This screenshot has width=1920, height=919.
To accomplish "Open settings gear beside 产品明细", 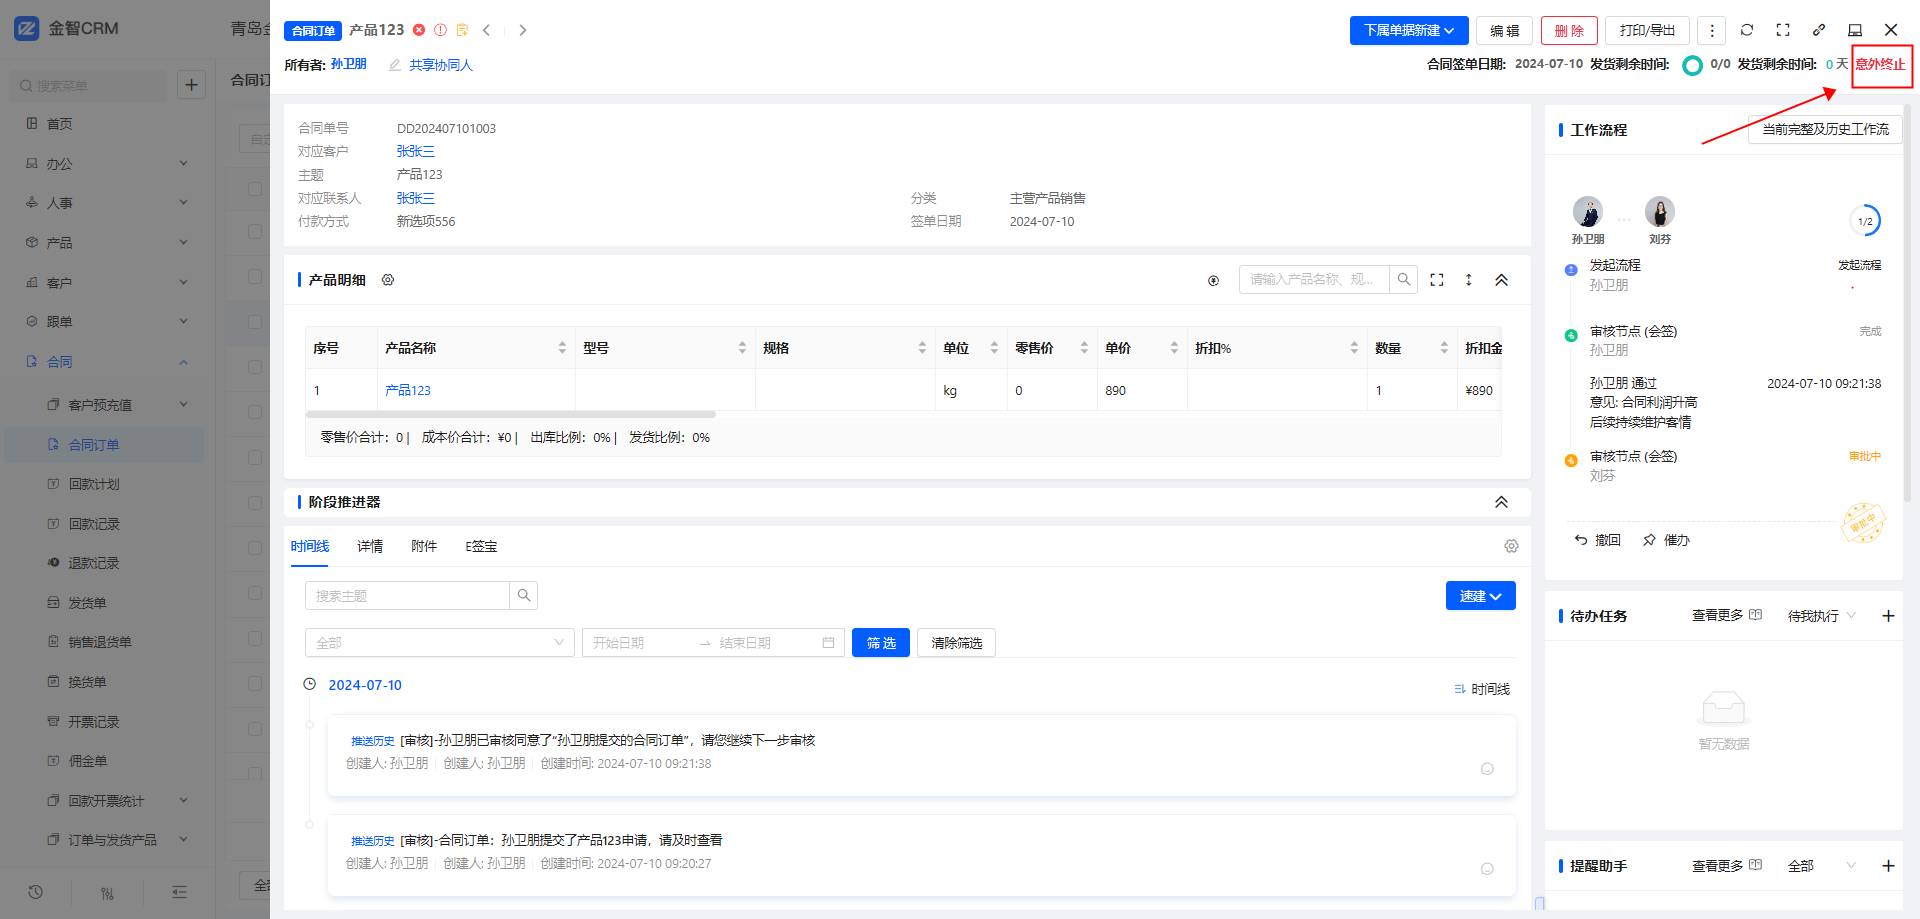I will pos(388,280).
